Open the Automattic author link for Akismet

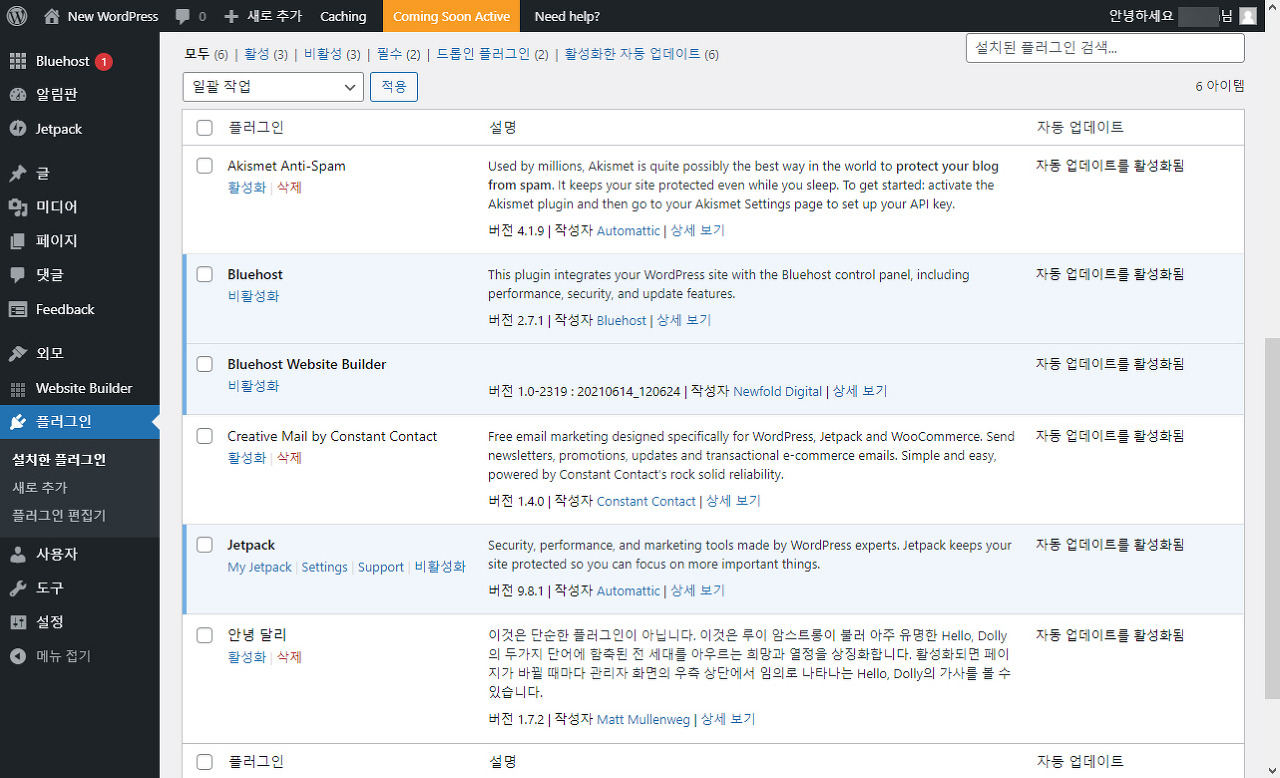click(628, 231)
